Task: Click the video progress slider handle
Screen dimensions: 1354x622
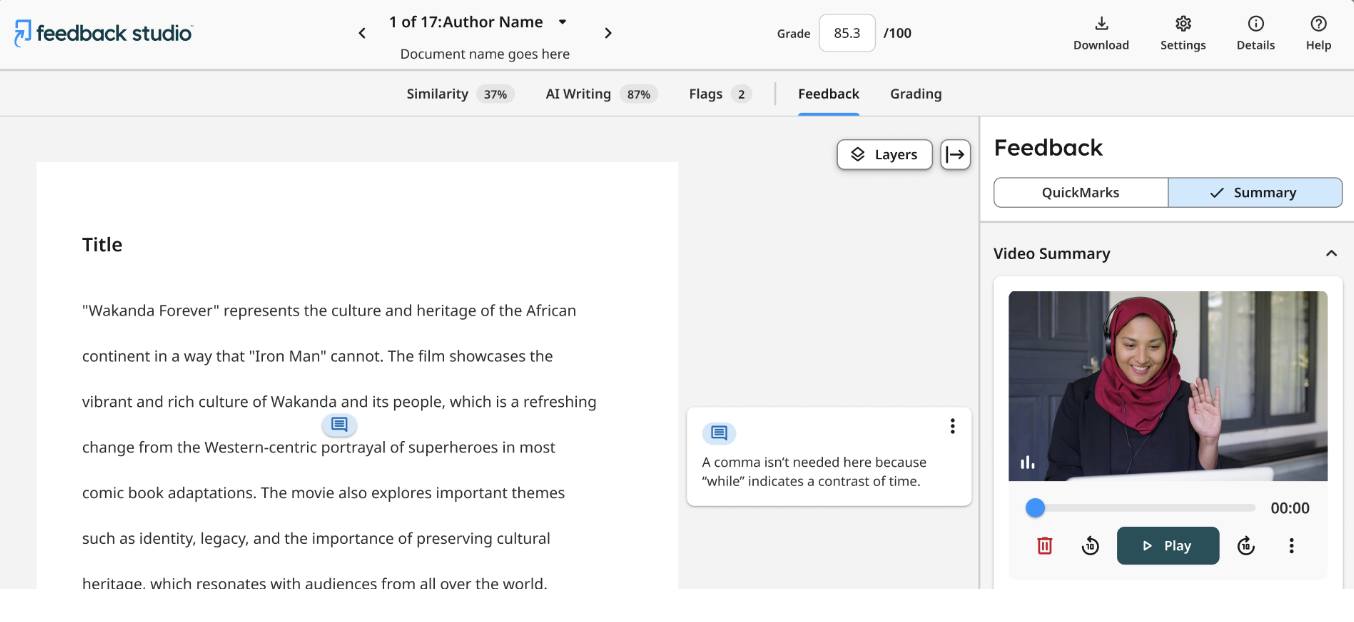Action: click(x=1035, y=508)
